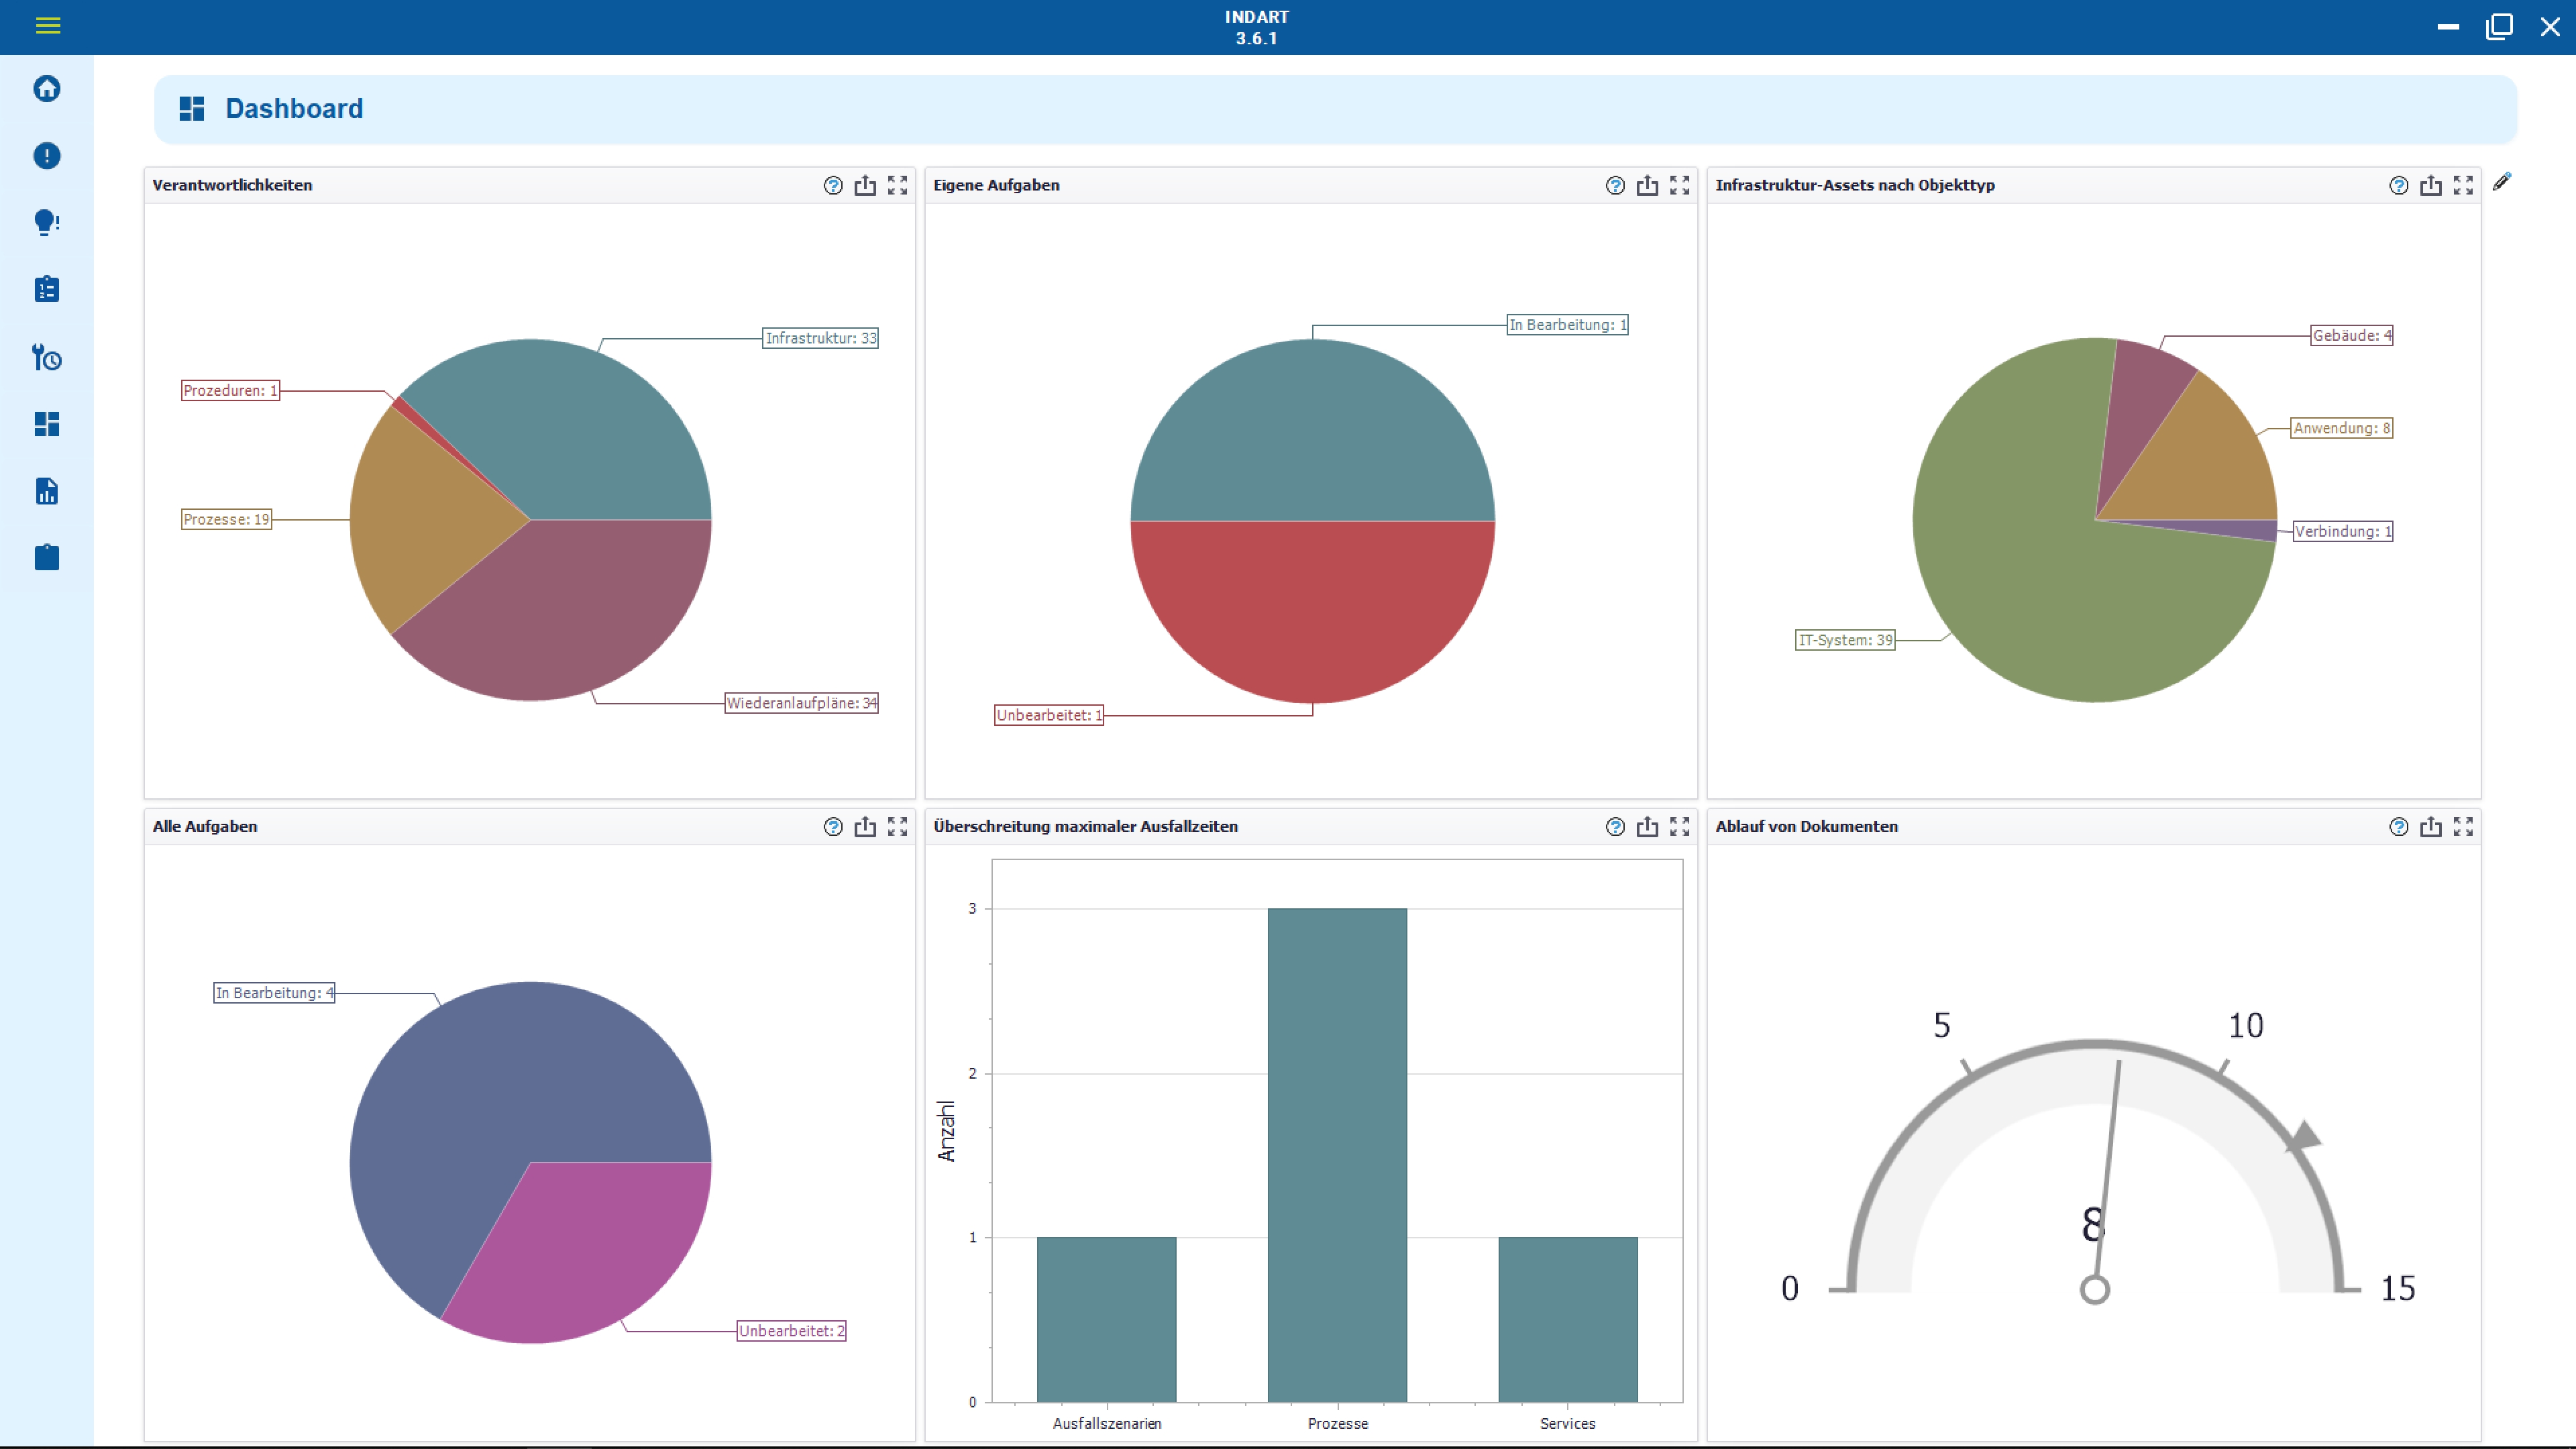Maximize the Alle Aufgaben widget
The width and height of the screenshot is (2576, 1449).
[x=898, y=827]
